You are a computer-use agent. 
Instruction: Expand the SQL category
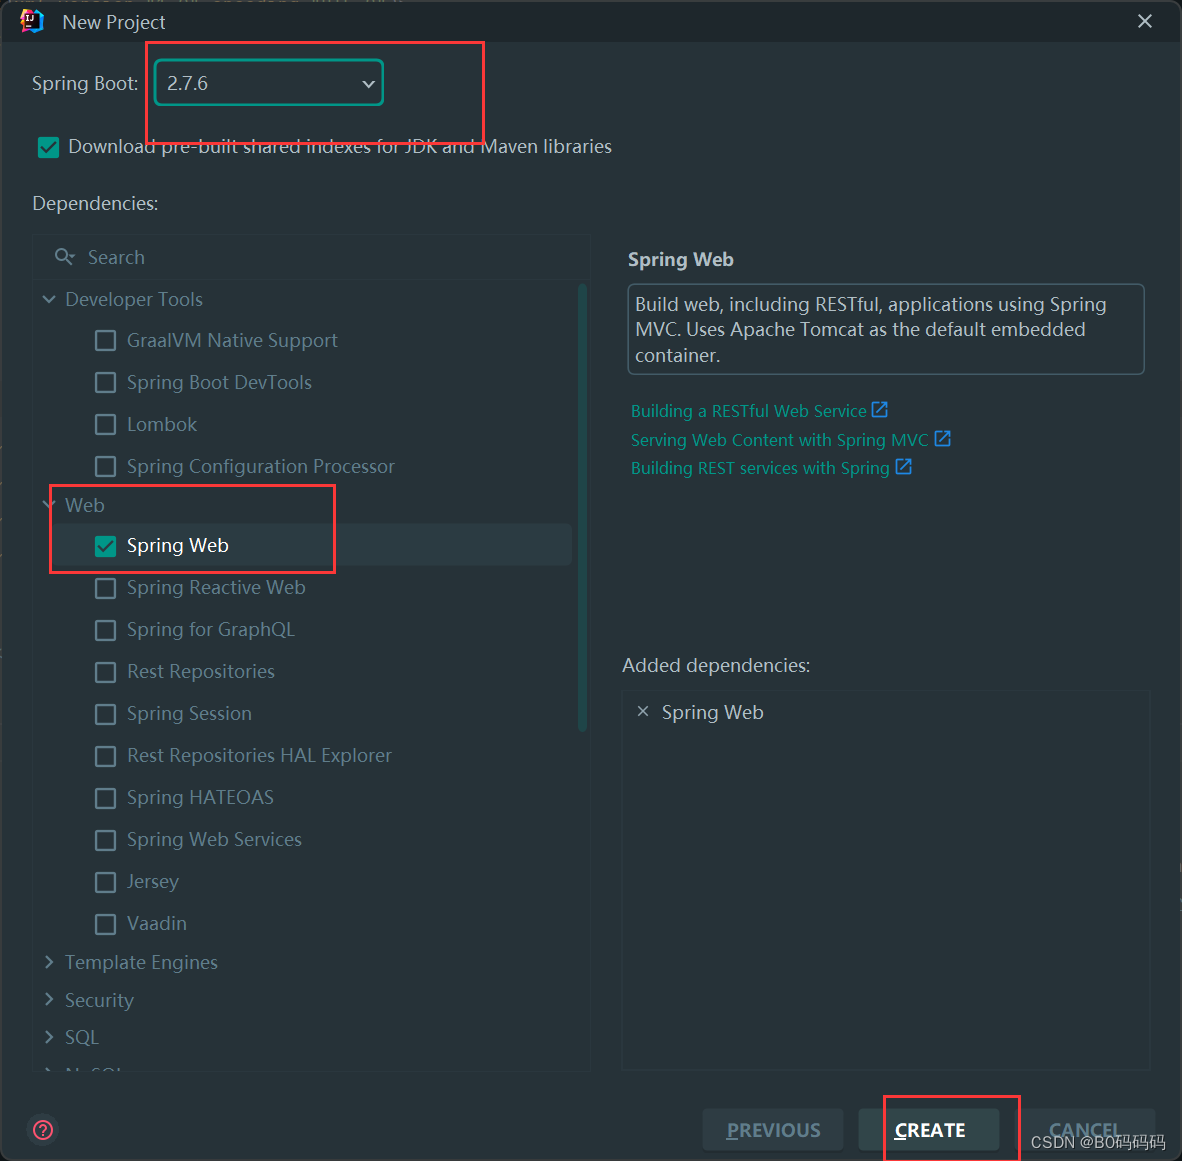(x=49, y=1037)
